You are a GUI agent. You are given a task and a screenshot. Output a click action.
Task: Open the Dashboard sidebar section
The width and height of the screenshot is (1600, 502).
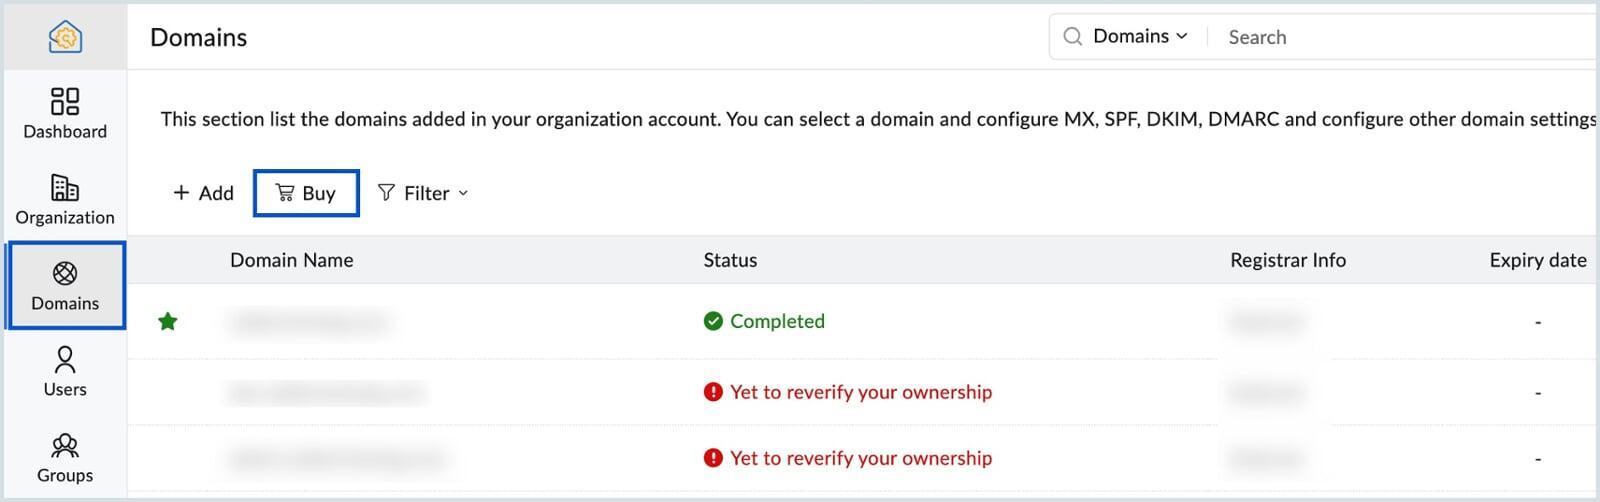tap(65, 114)
